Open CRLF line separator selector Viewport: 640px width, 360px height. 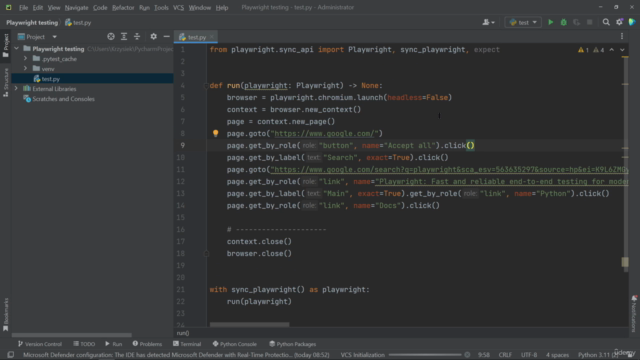[x=505, y=355]
